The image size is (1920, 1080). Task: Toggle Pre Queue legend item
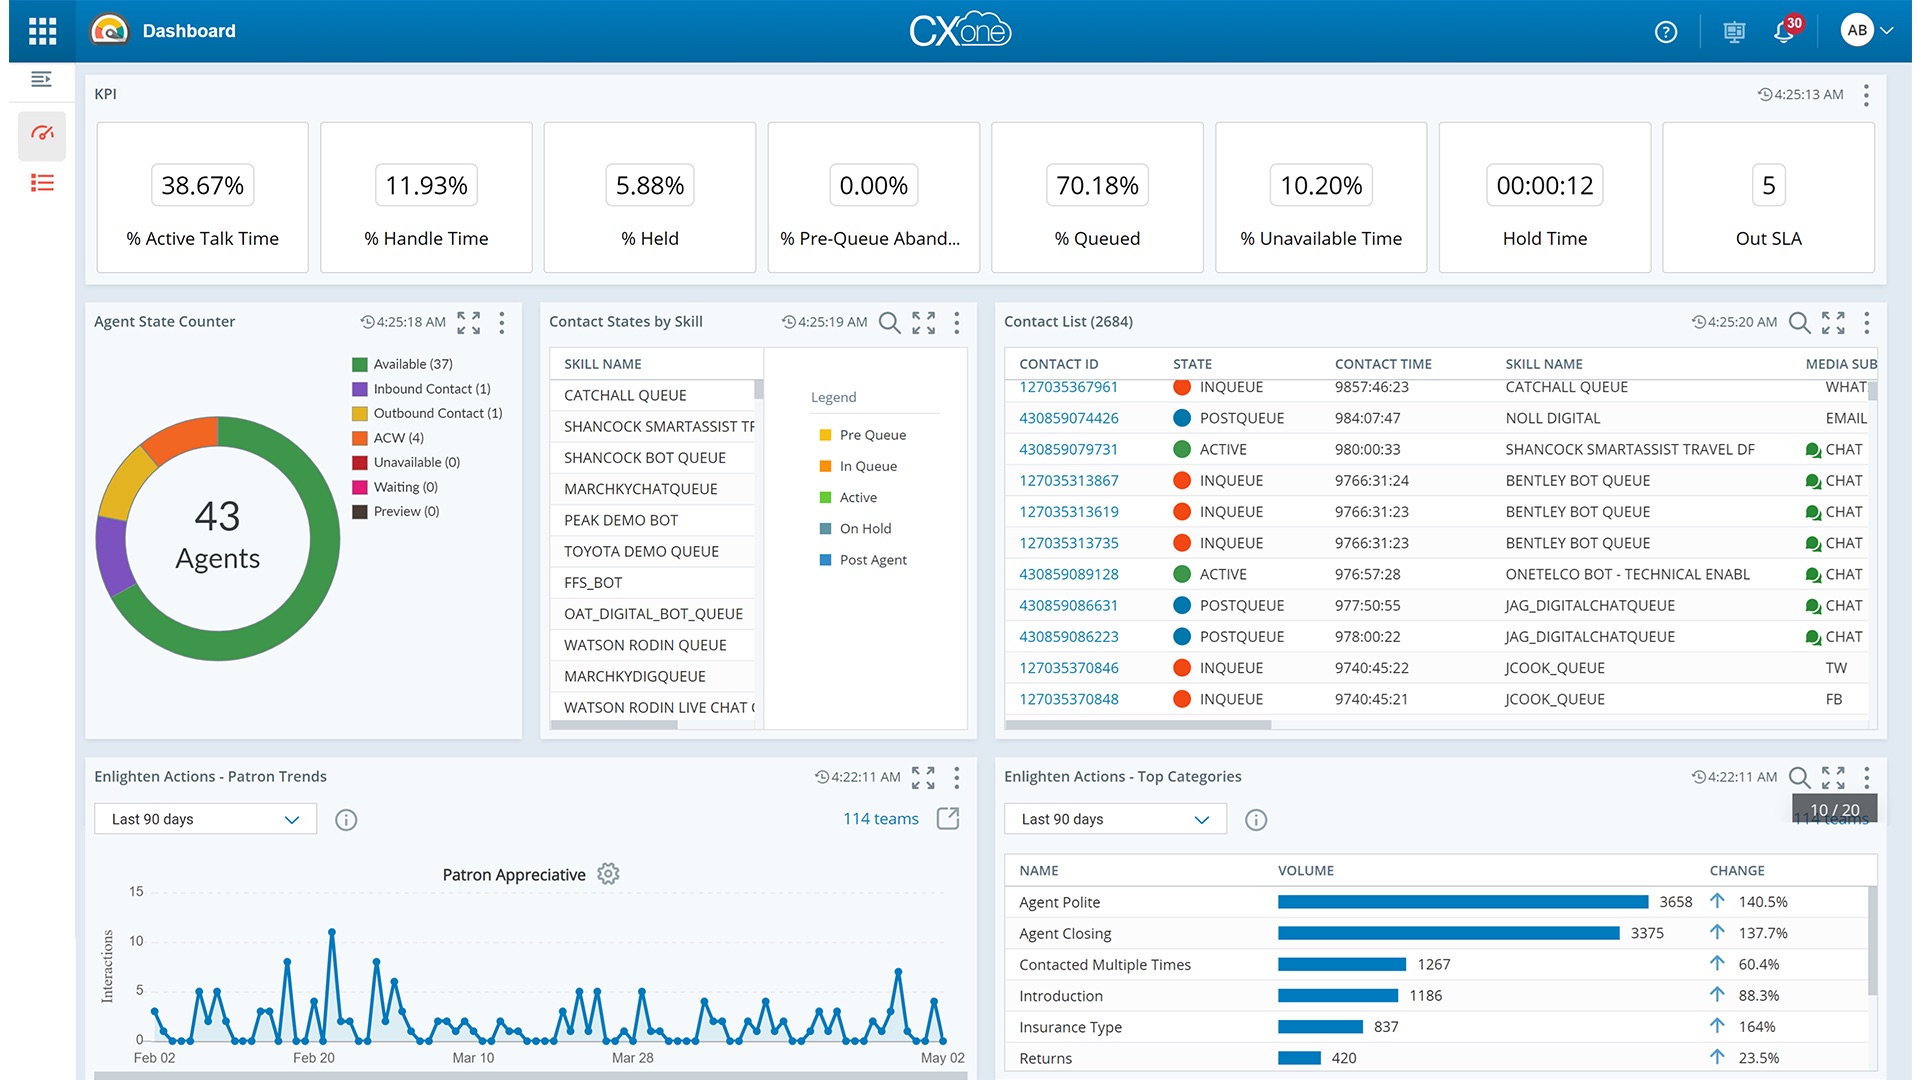(863, 435)
